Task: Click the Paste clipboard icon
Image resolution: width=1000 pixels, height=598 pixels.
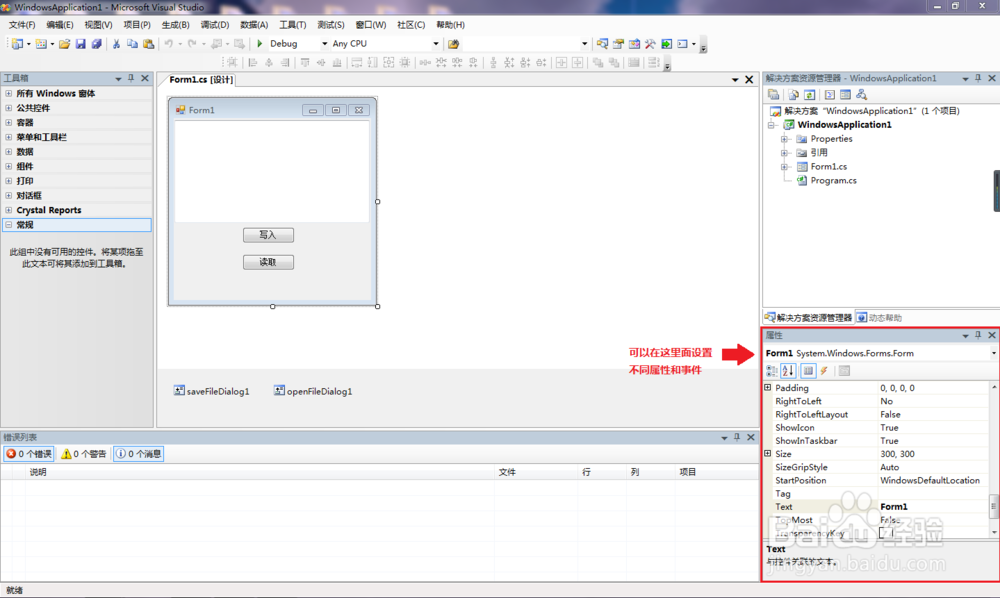Action: (x=149, y=43)
